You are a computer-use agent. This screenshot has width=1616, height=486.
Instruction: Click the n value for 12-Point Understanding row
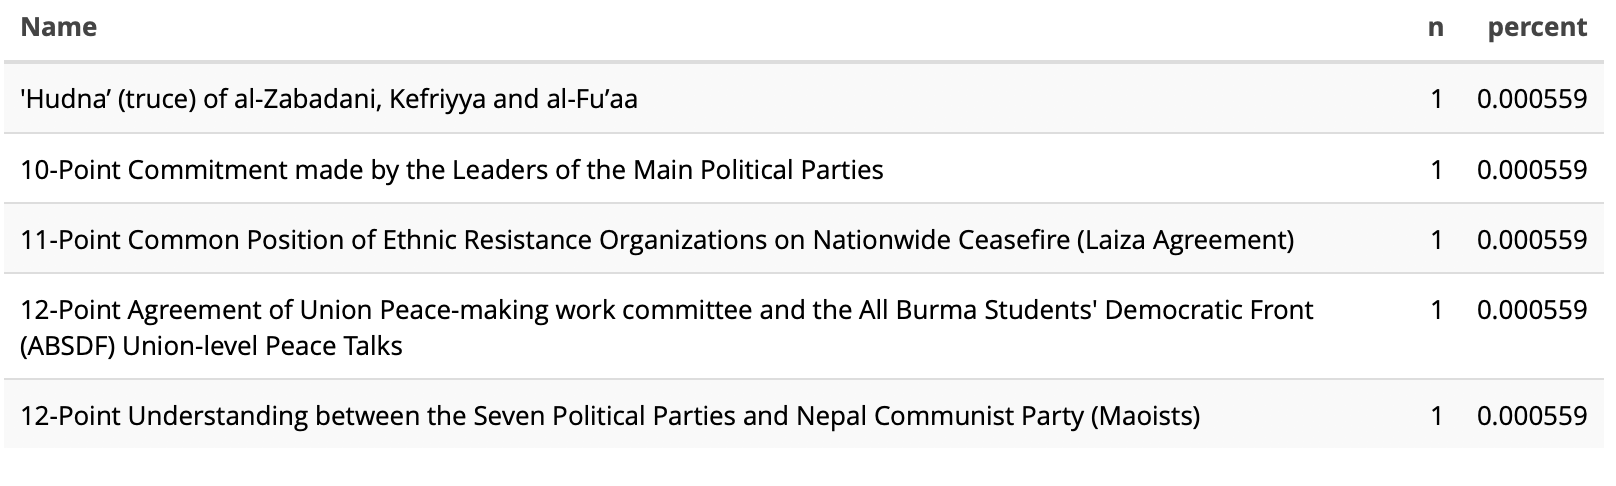(1436, 415)
